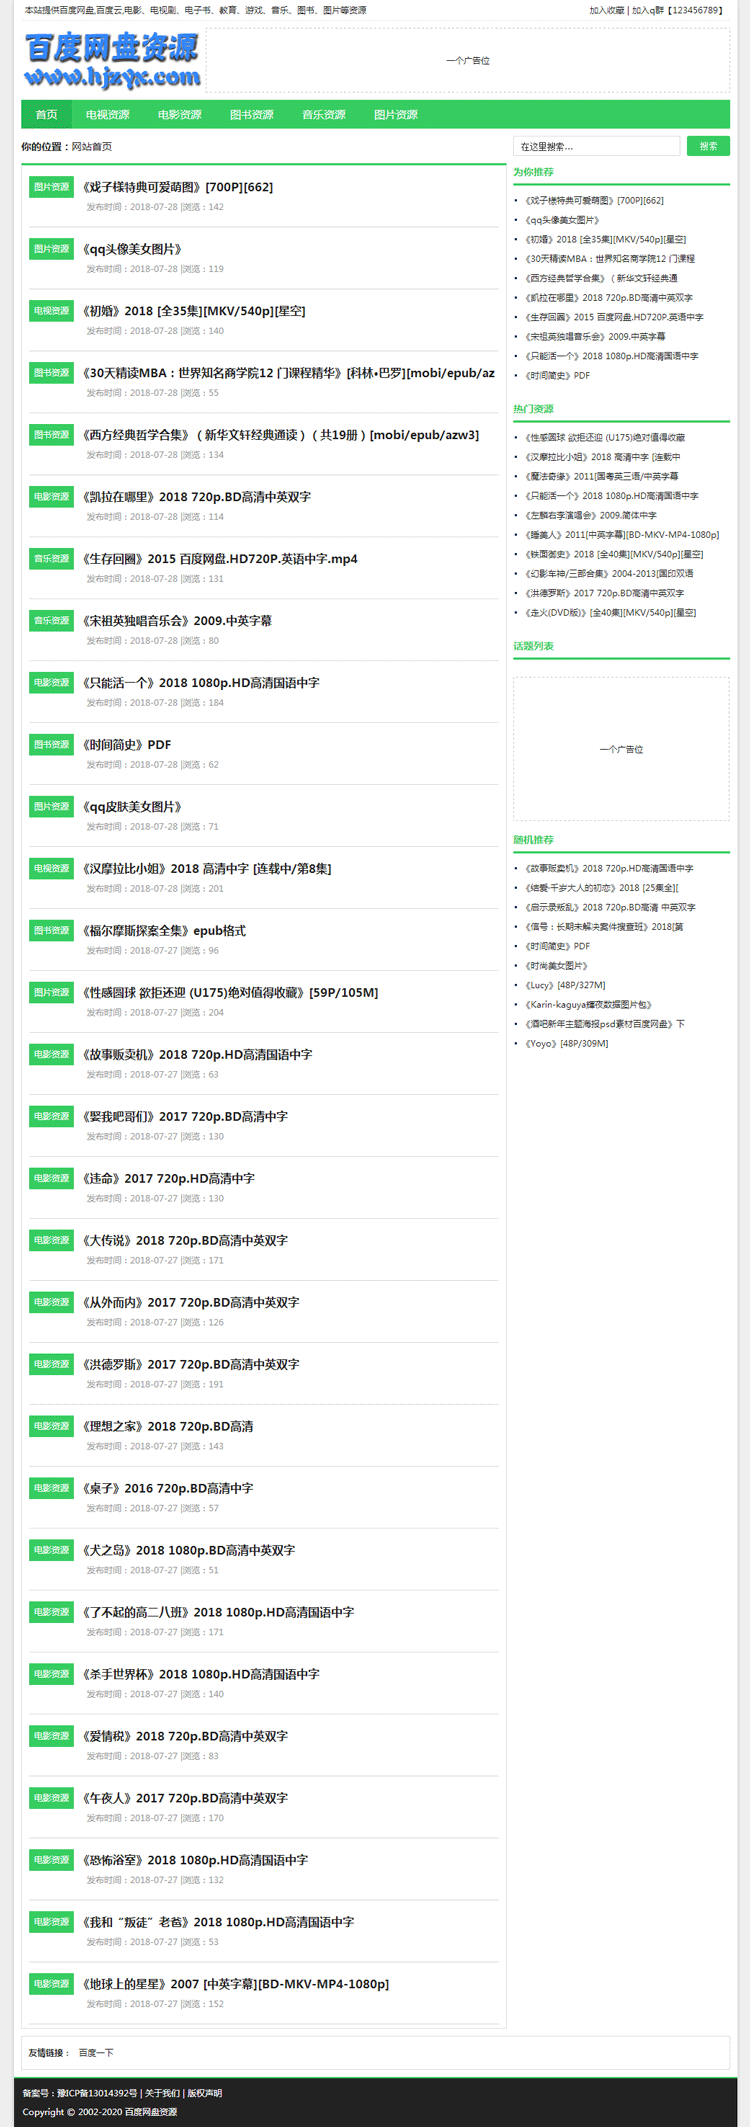Click 电影资源 tag beside 《凯拉在哪里》
750x2127 pixels.
(51, 497)
